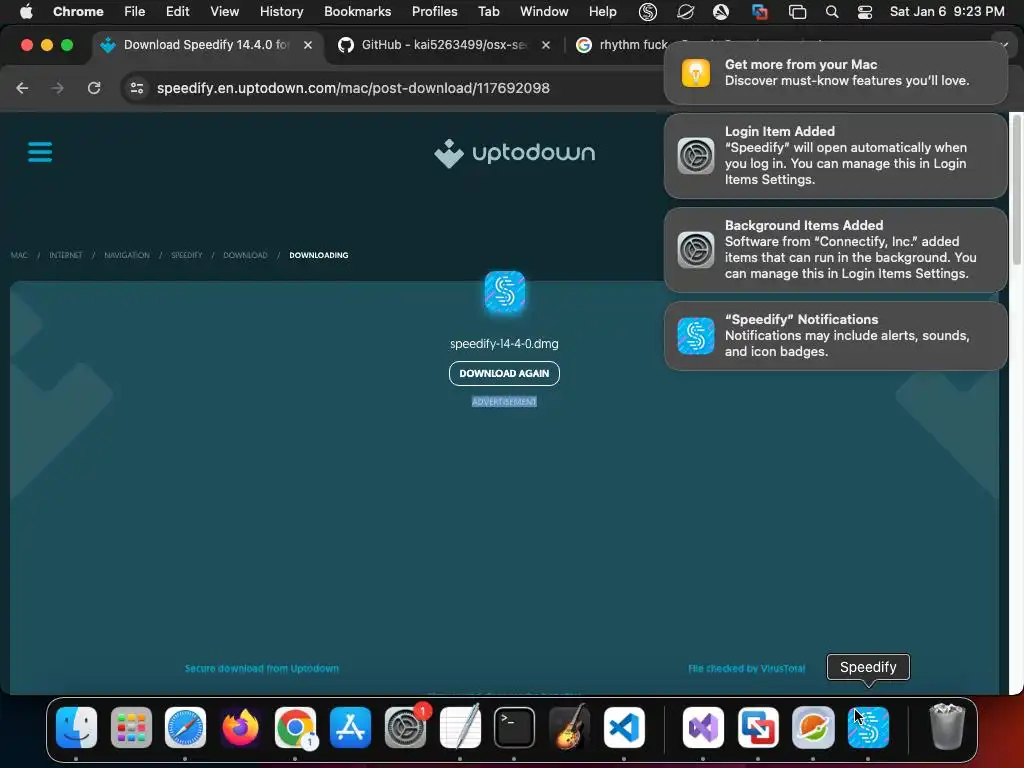Open the hamburger menu on Uptodown
This screenshot has width=1024, height=768.
click(40, 152)
